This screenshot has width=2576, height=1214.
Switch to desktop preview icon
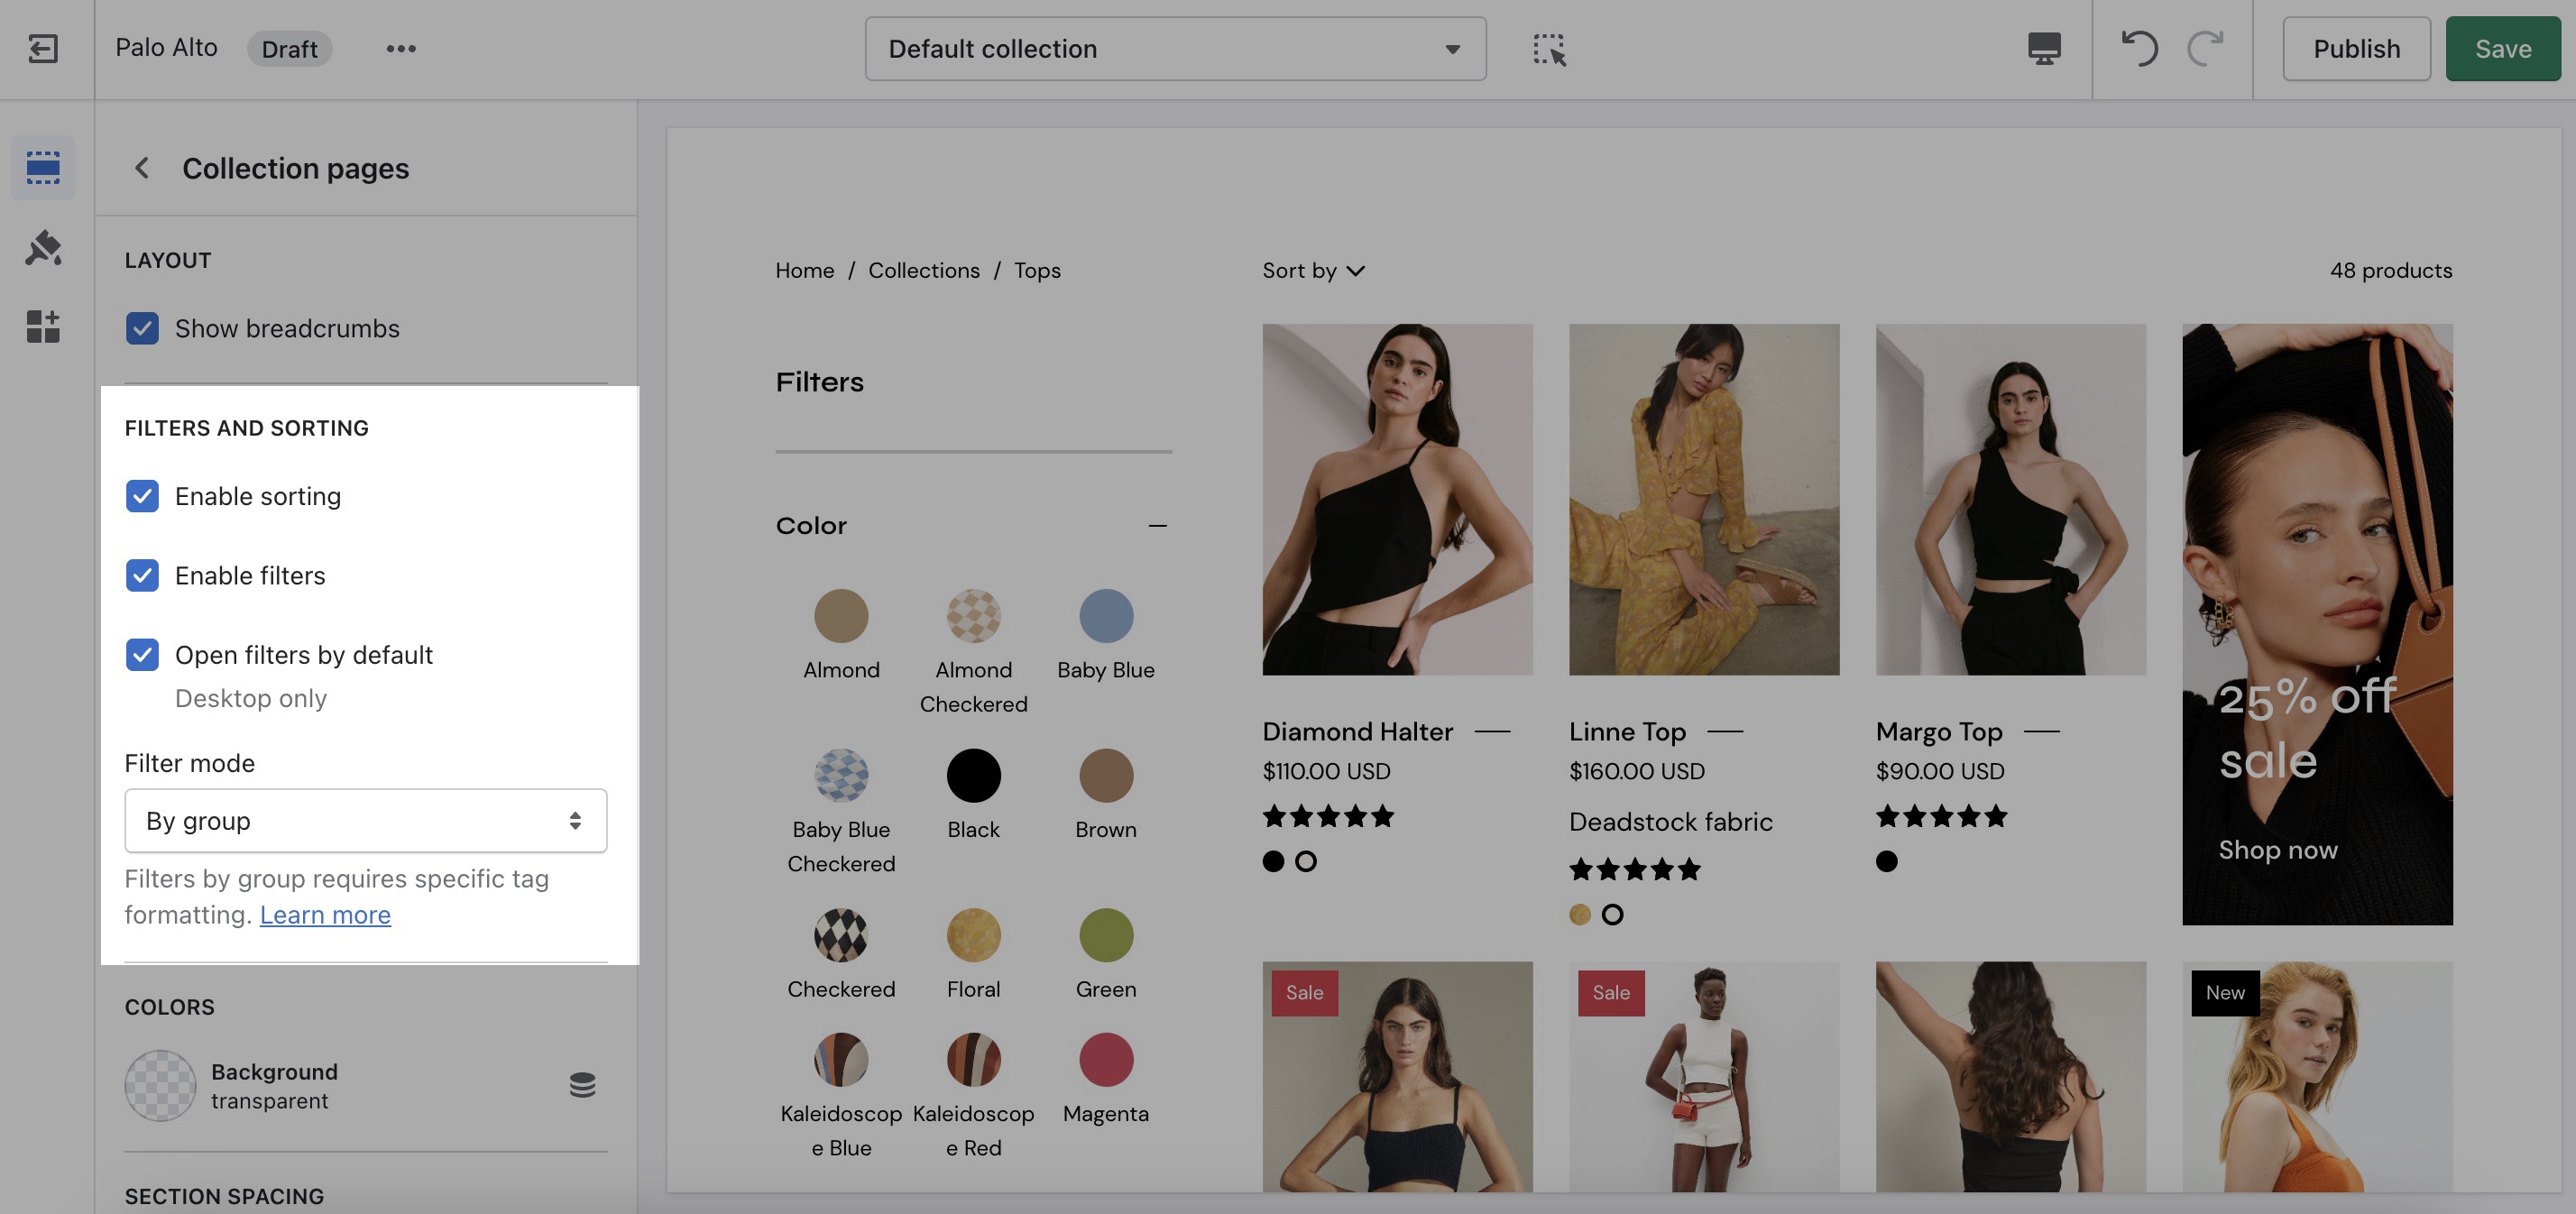click(2043, 48)
